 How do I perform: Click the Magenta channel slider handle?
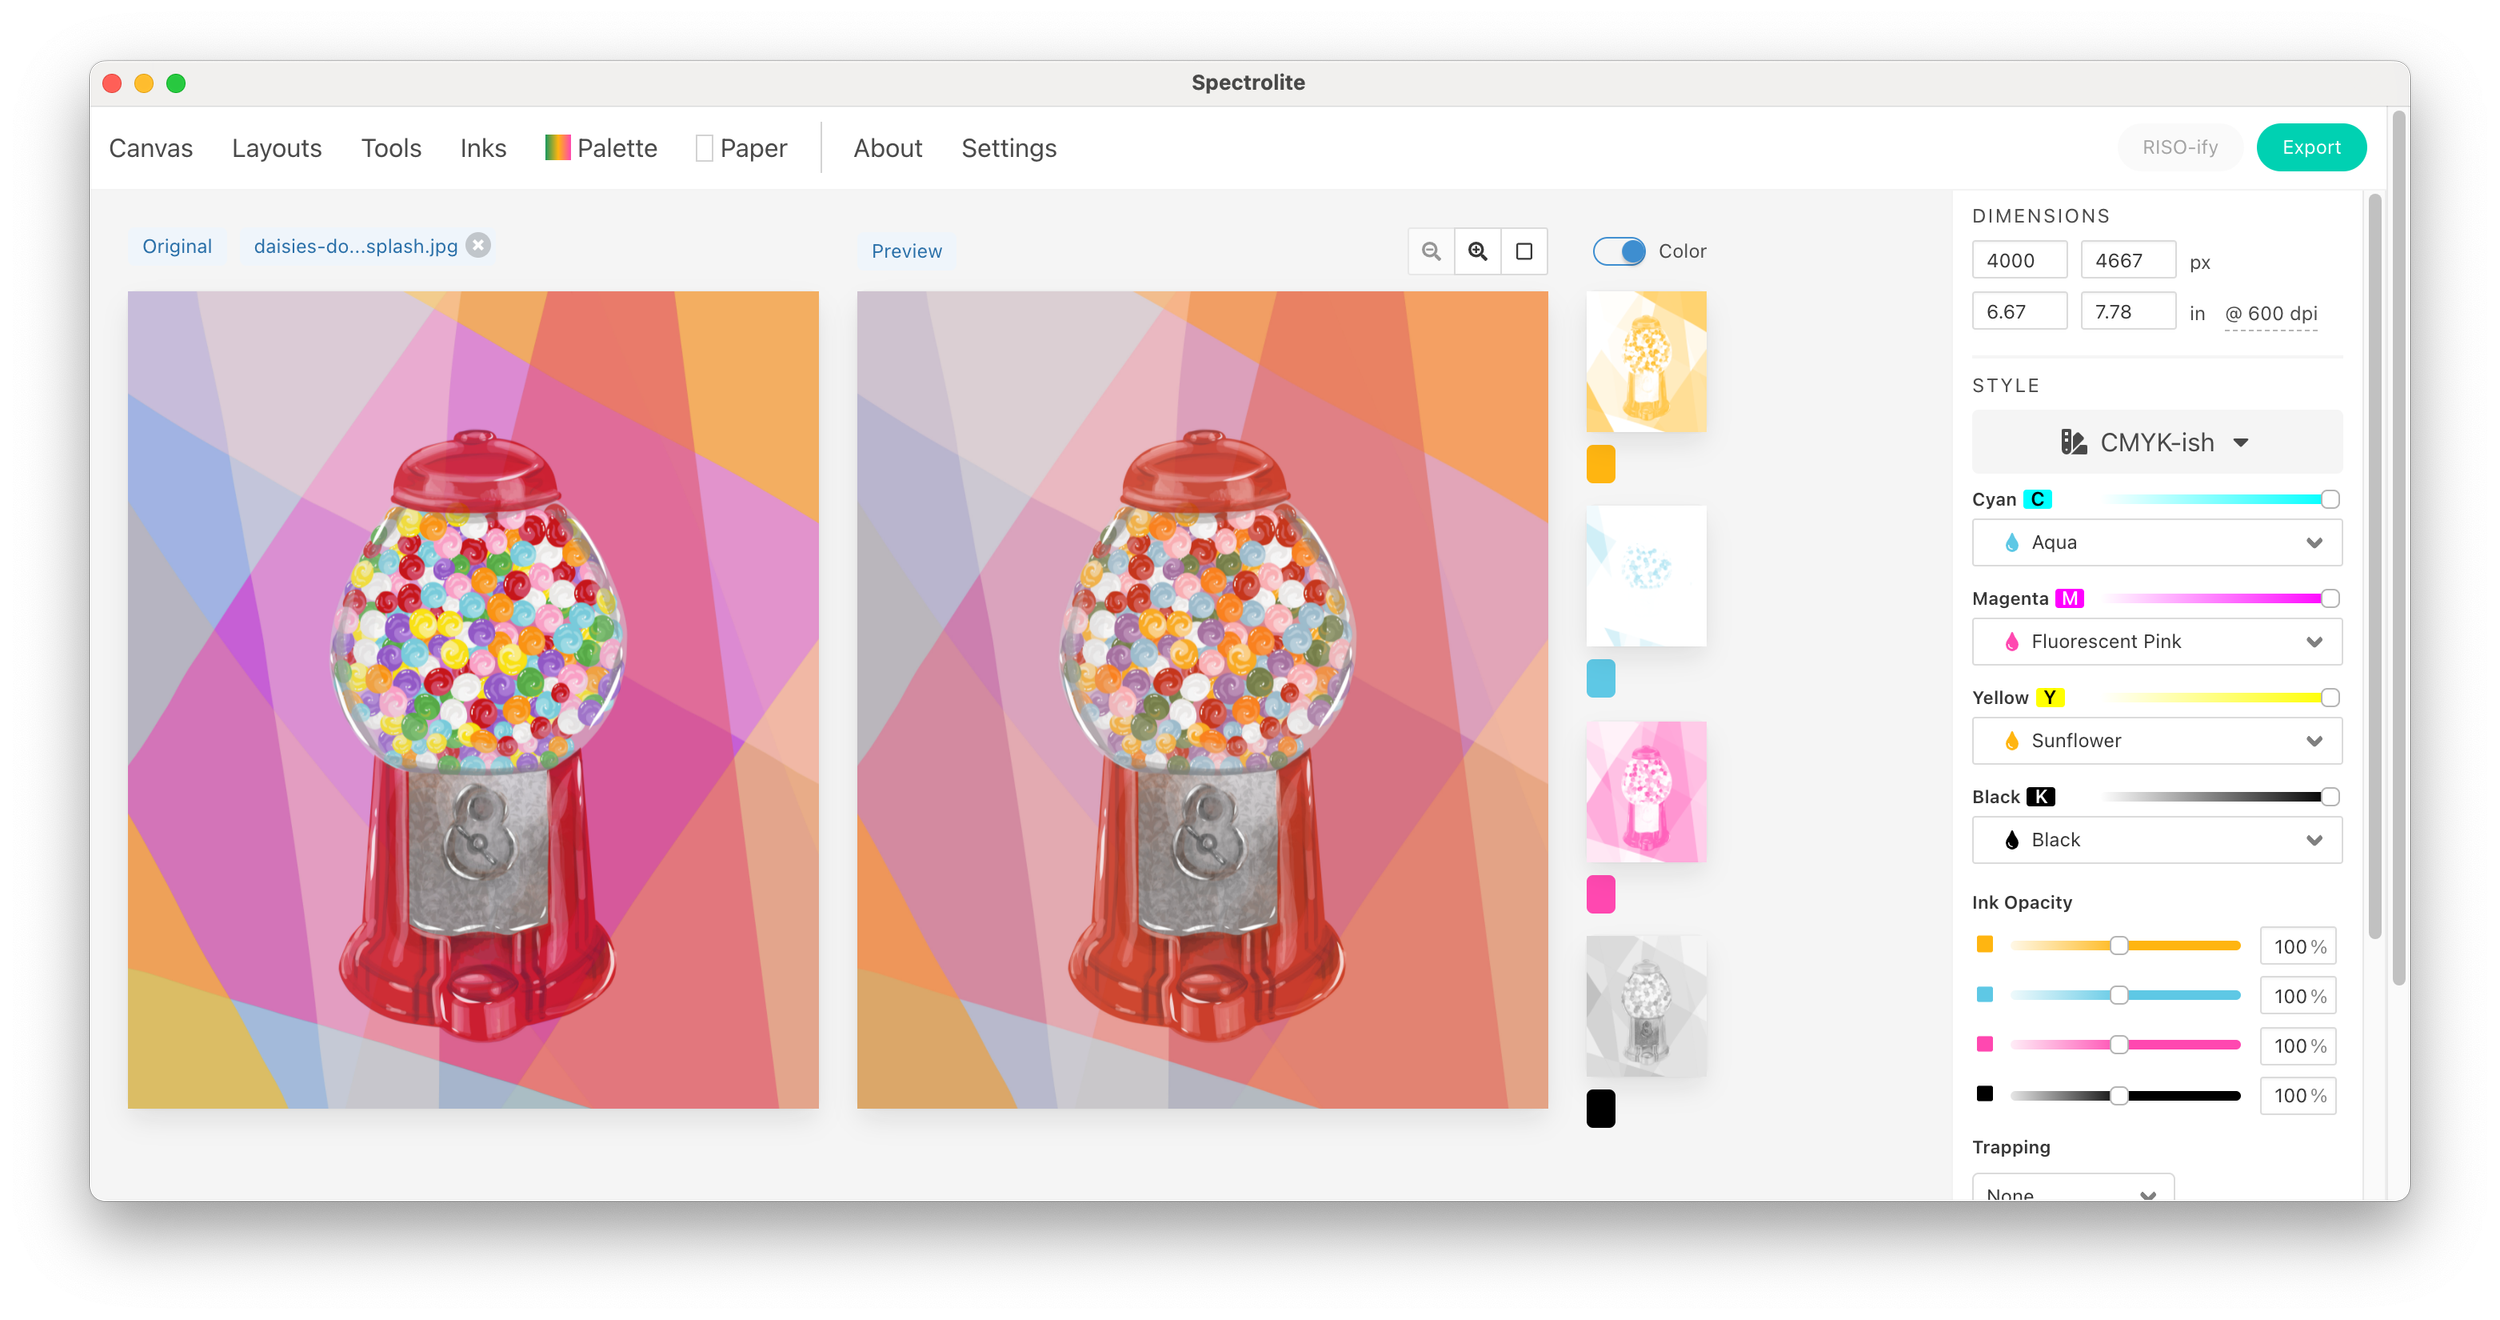click(2330, 598)
